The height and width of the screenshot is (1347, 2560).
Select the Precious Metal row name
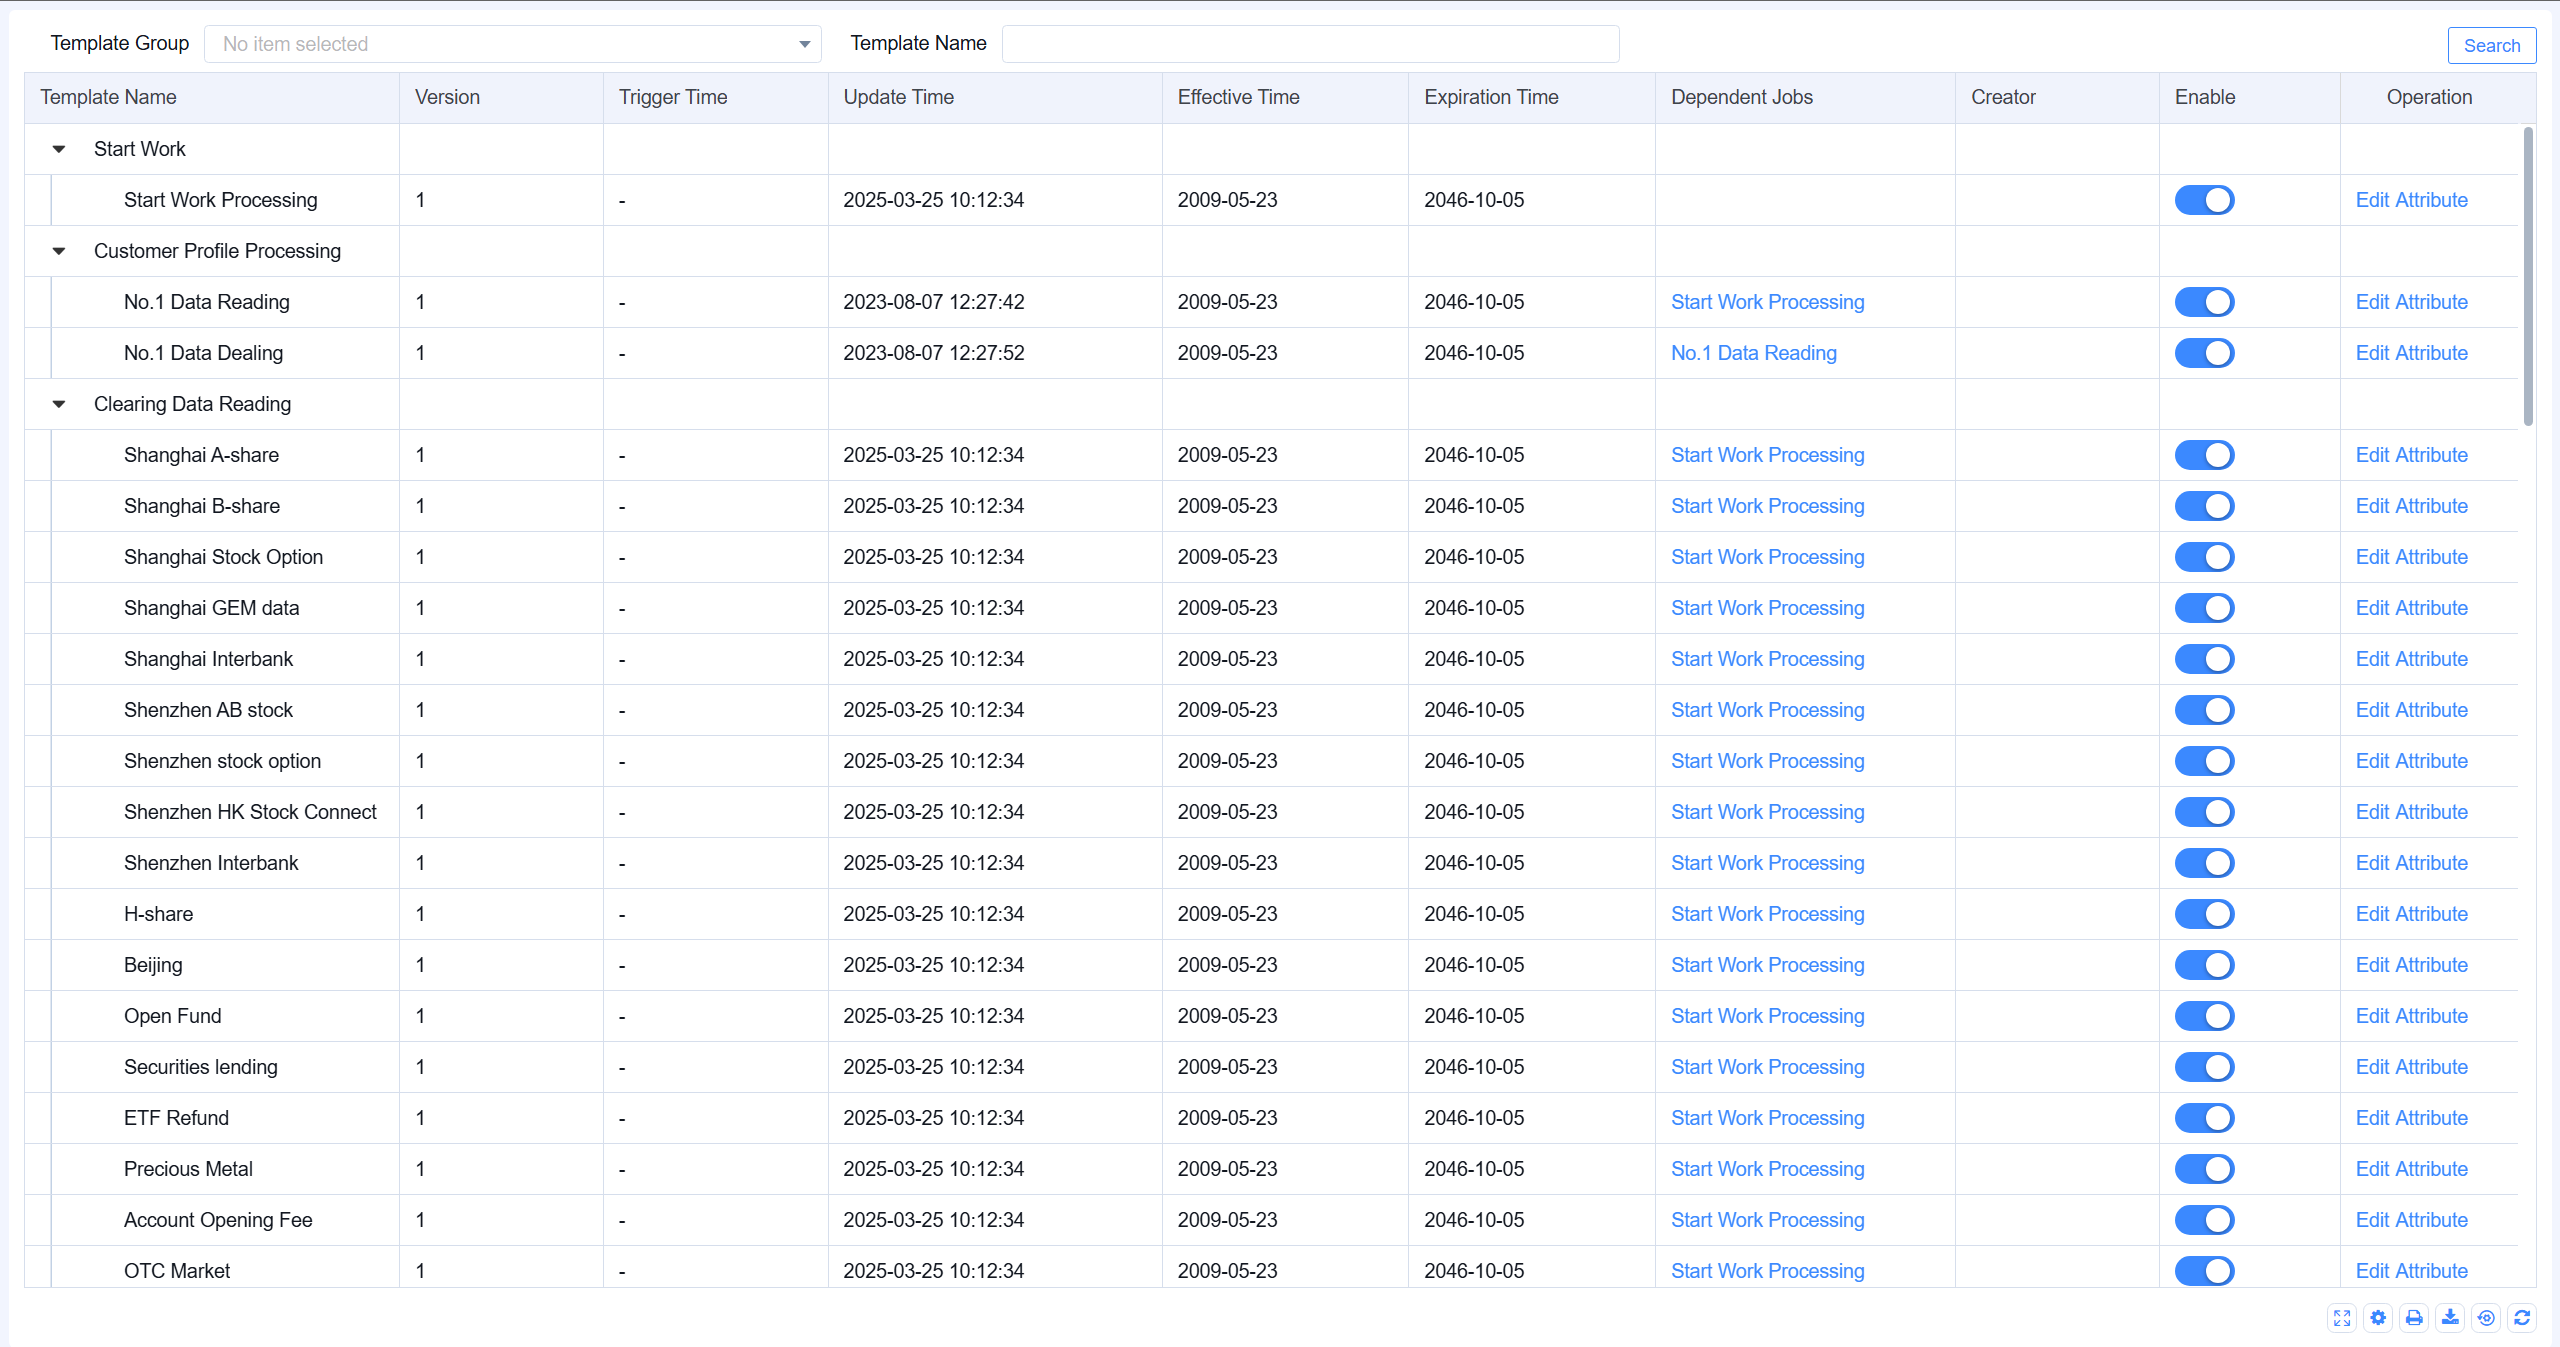click(188, 1169)
